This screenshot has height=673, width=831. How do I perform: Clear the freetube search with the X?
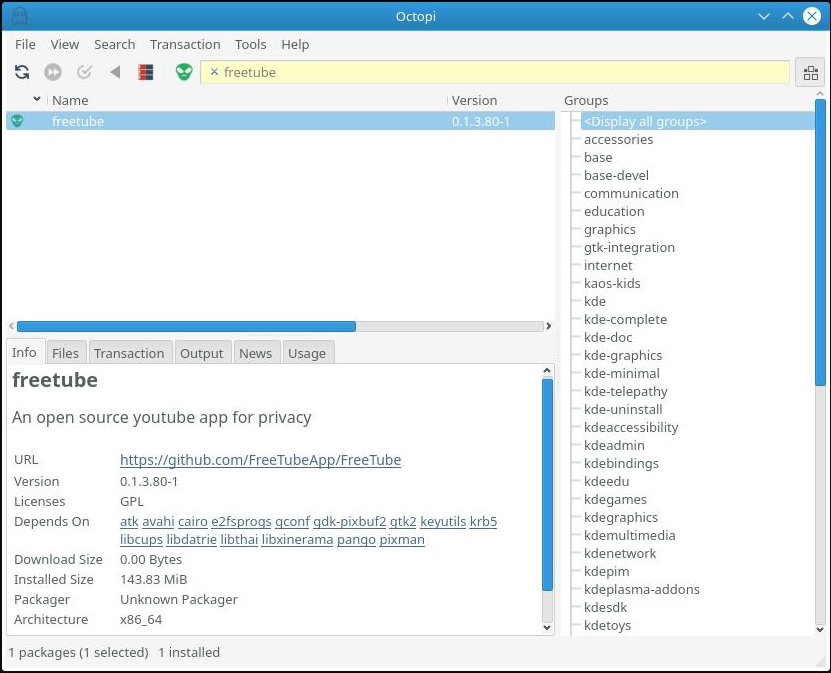214,72
